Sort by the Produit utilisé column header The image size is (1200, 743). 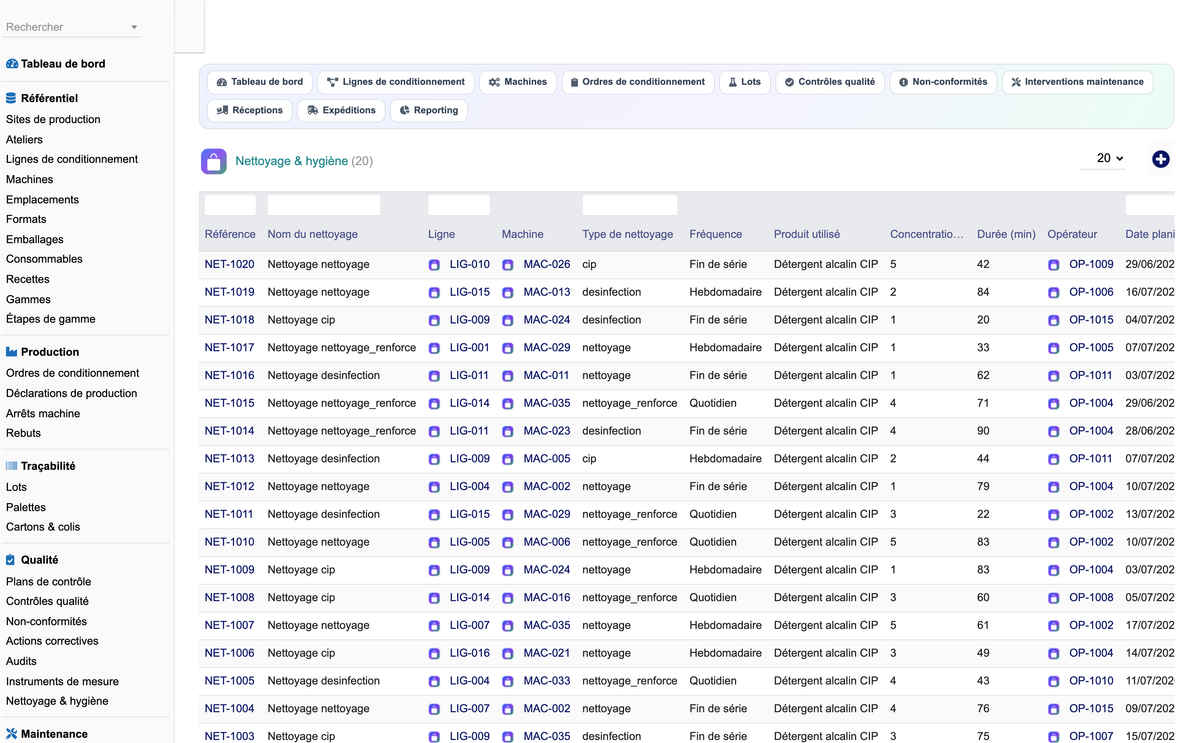point(807,235)
